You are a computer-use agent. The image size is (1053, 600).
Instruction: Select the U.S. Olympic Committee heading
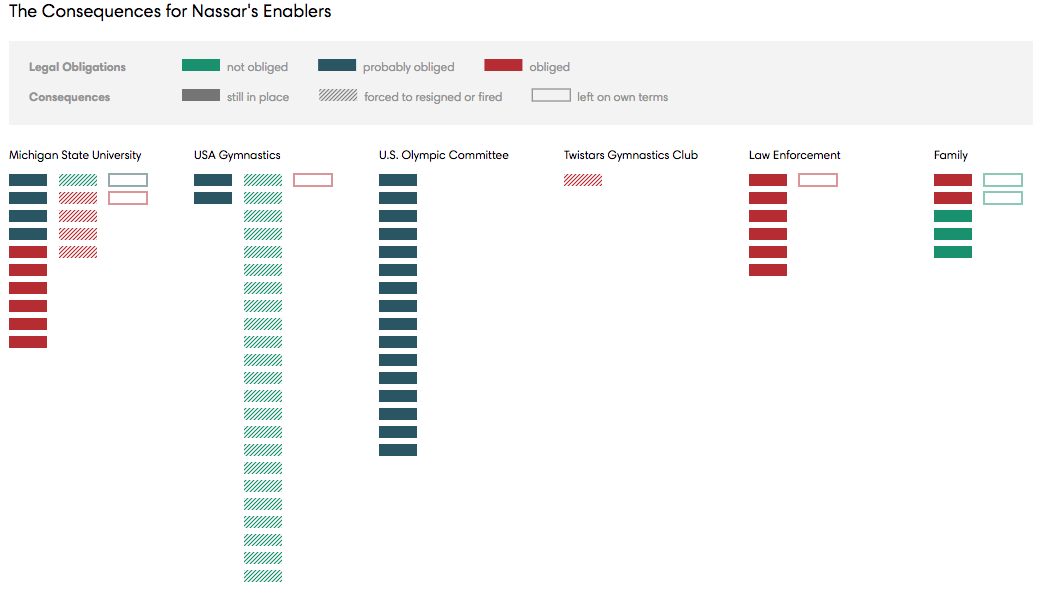pyautogui.click(x=443, y=155)
